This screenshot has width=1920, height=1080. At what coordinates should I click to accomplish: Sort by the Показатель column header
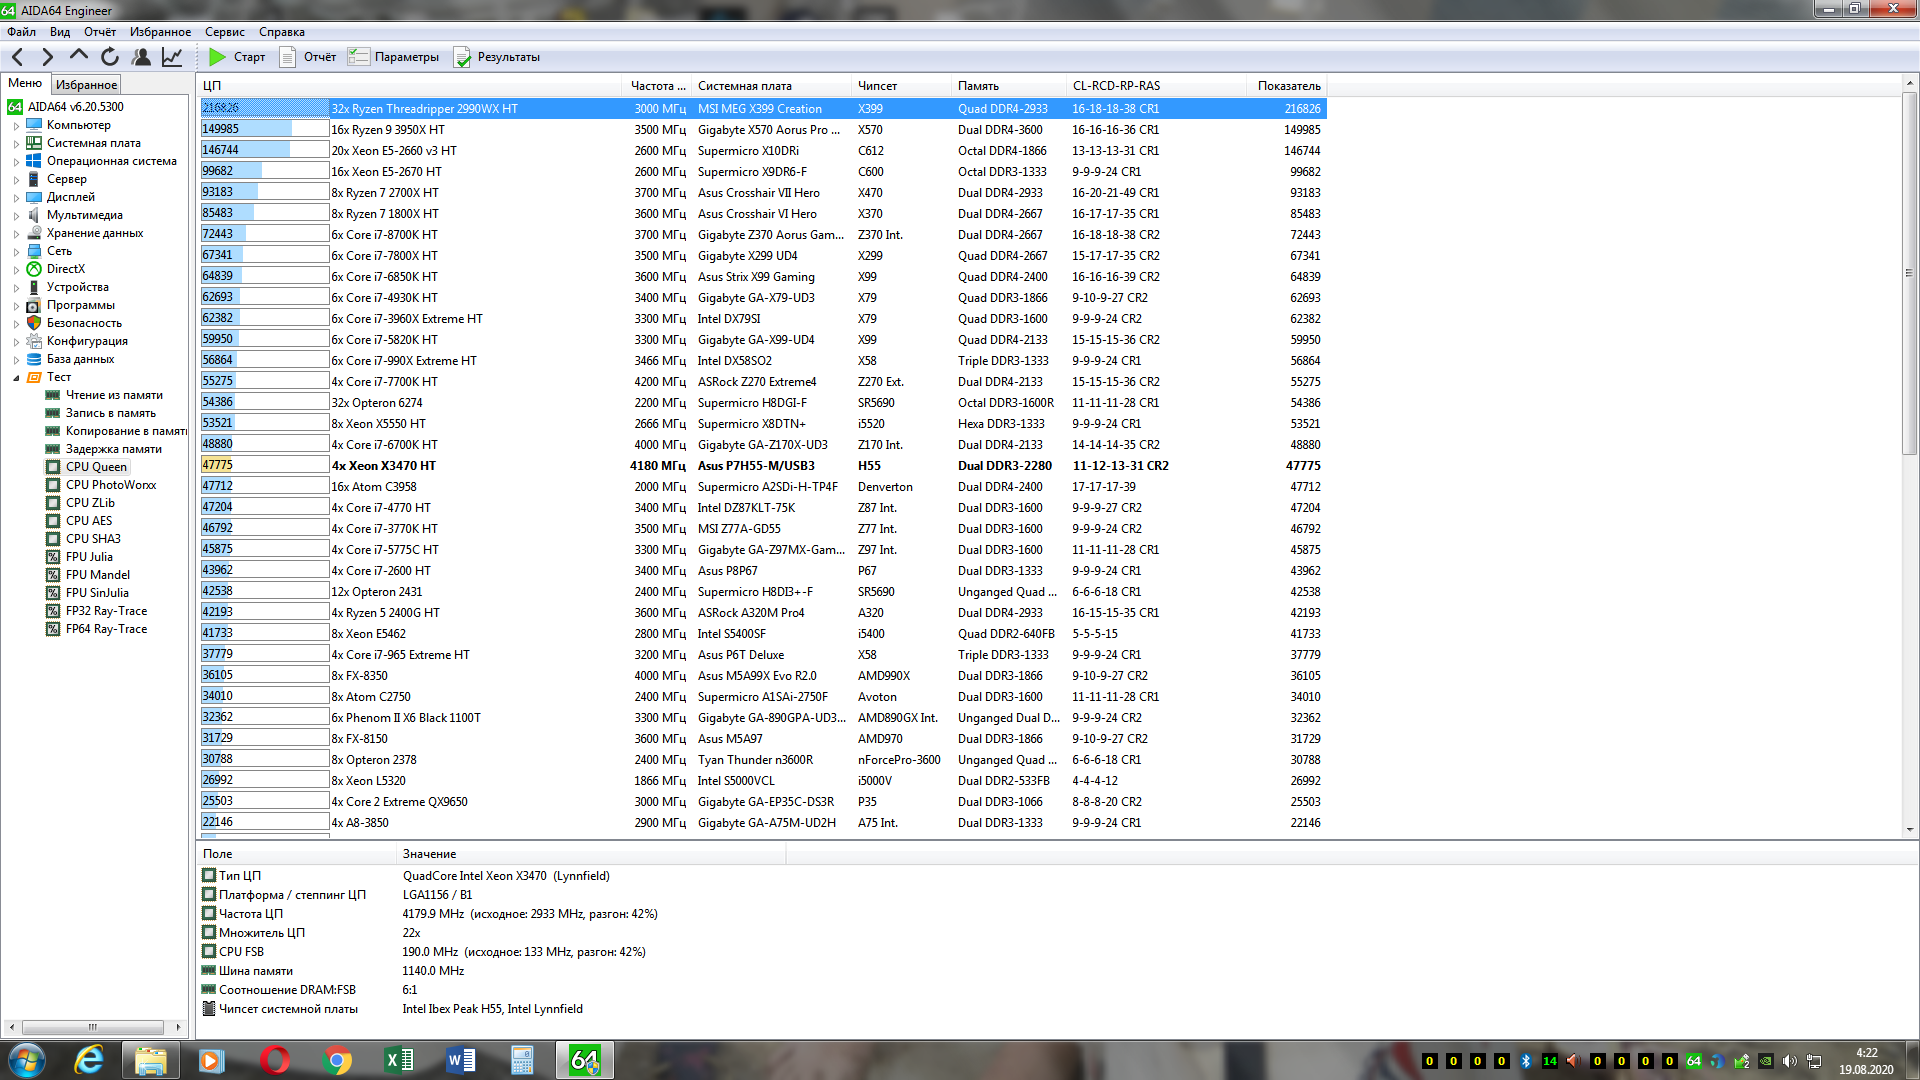coord(1288,86)
